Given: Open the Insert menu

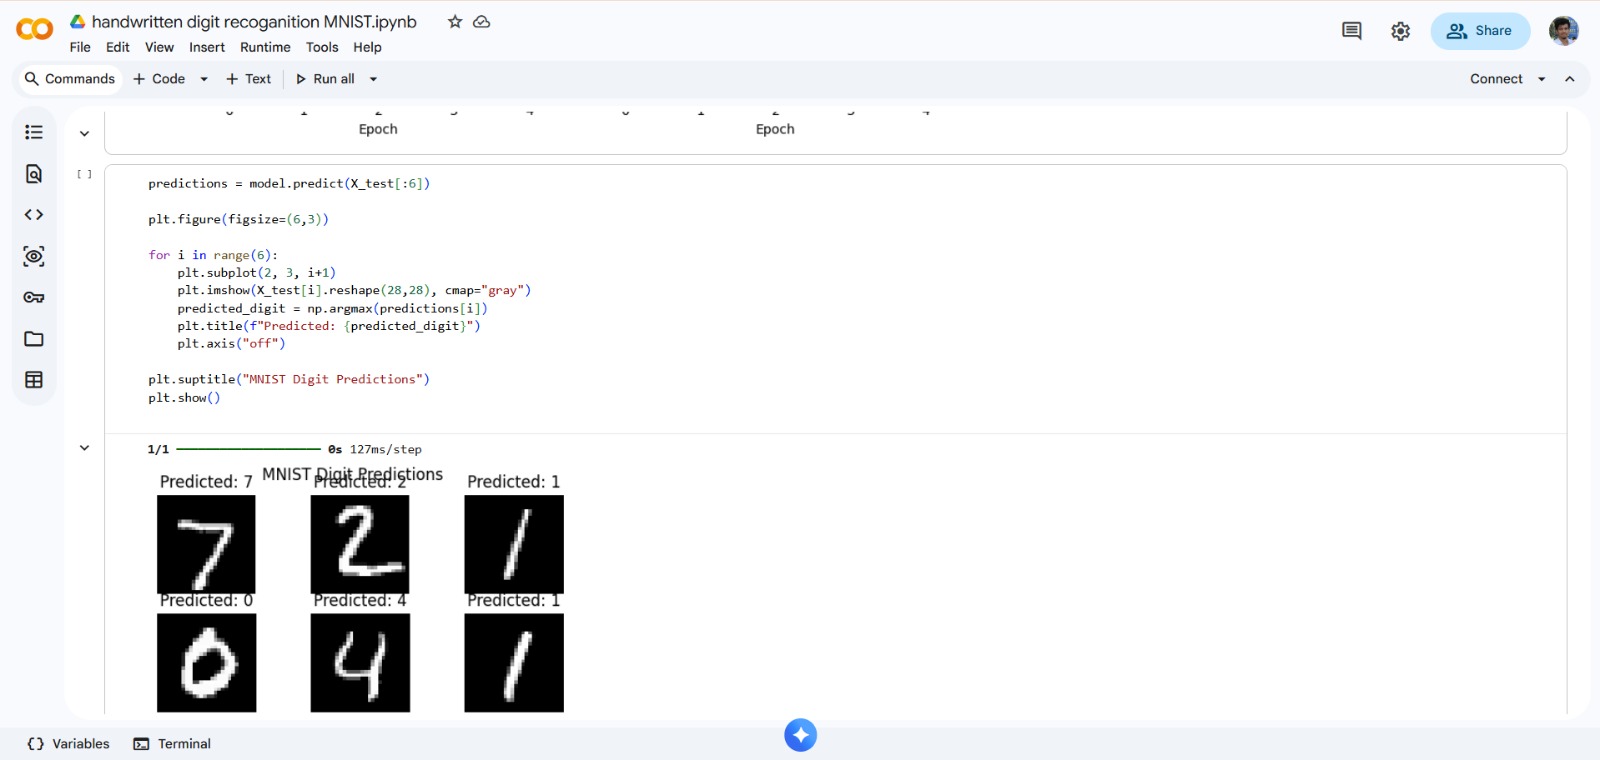Looking at the screenshot, I should (207, 47).
